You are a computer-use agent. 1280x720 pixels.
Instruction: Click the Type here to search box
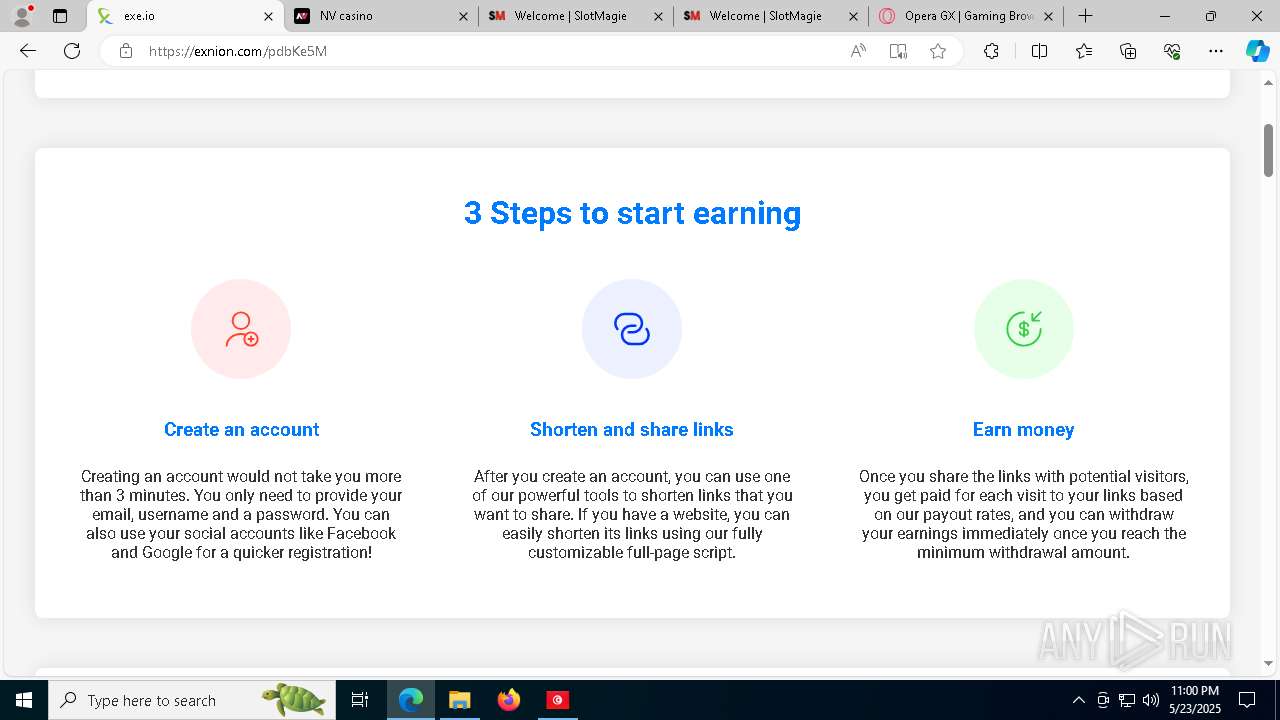click(190, 700)
